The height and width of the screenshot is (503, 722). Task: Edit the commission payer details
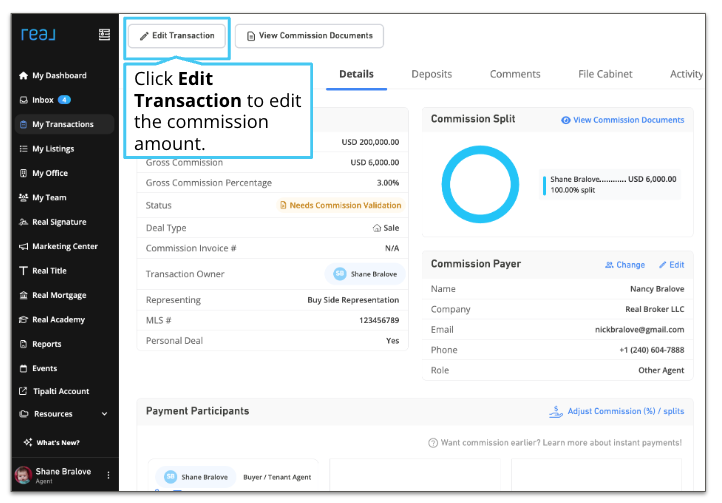tap(671, 265)
